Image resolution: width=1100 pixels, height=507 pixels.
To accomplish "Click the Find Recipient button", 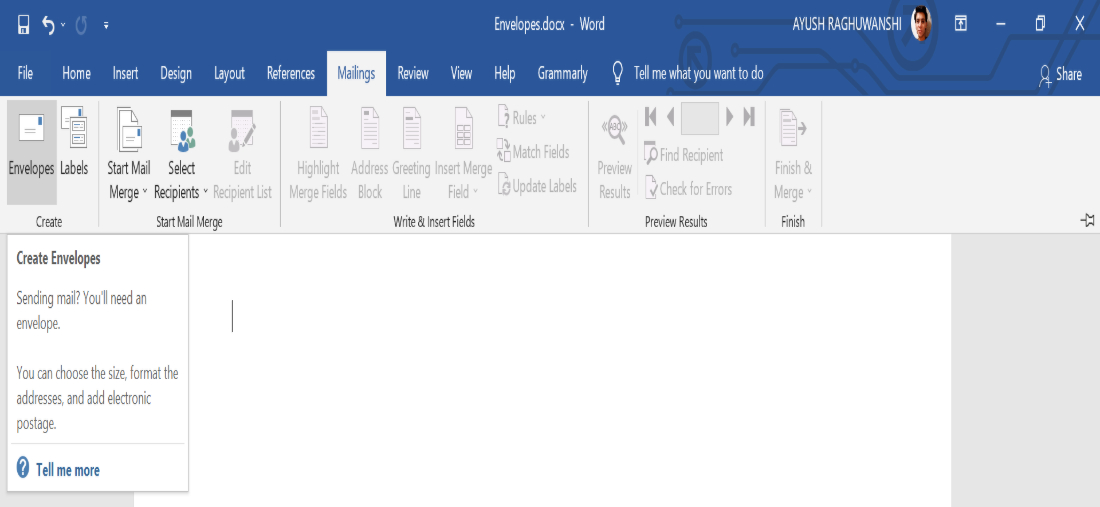I will 683,155.
